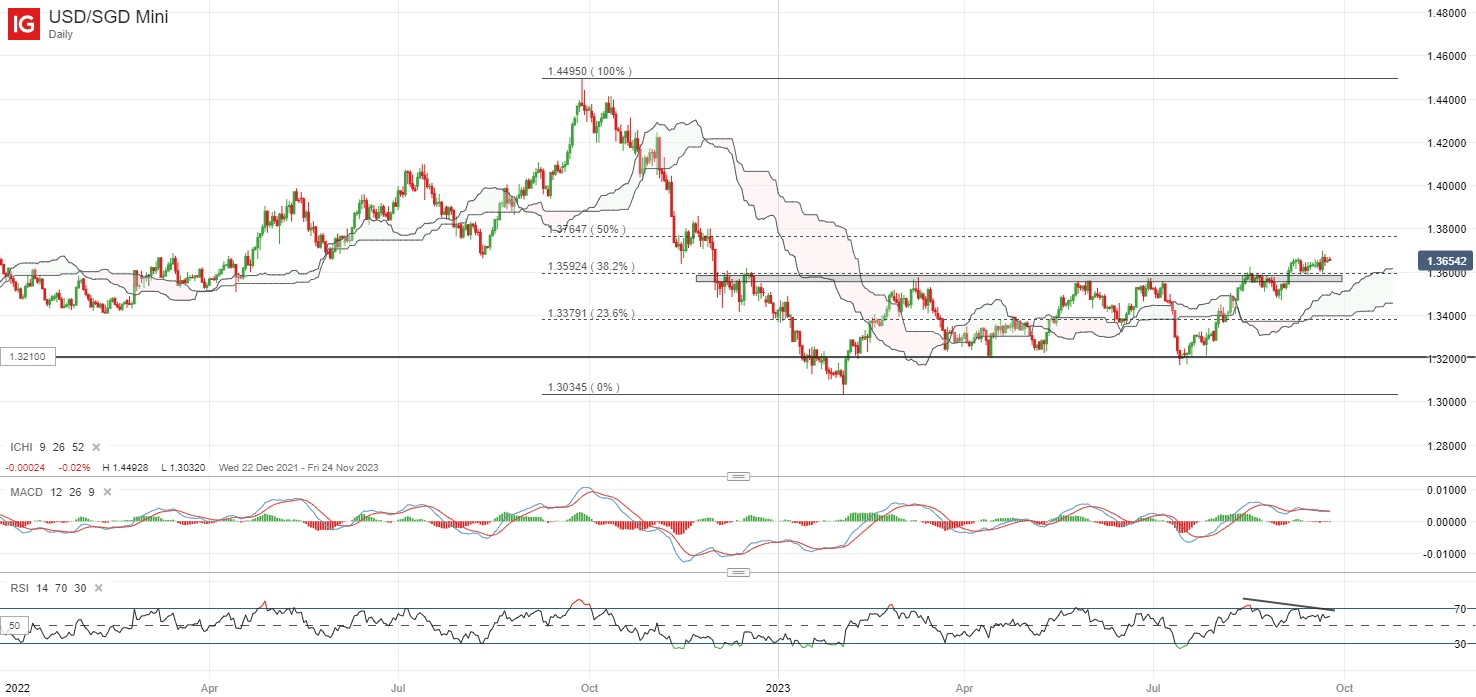Open ICHI 9 26 52 indicator settings
Screen dimensions: 1476x697
pyautogui.click(x=48, y=448)
